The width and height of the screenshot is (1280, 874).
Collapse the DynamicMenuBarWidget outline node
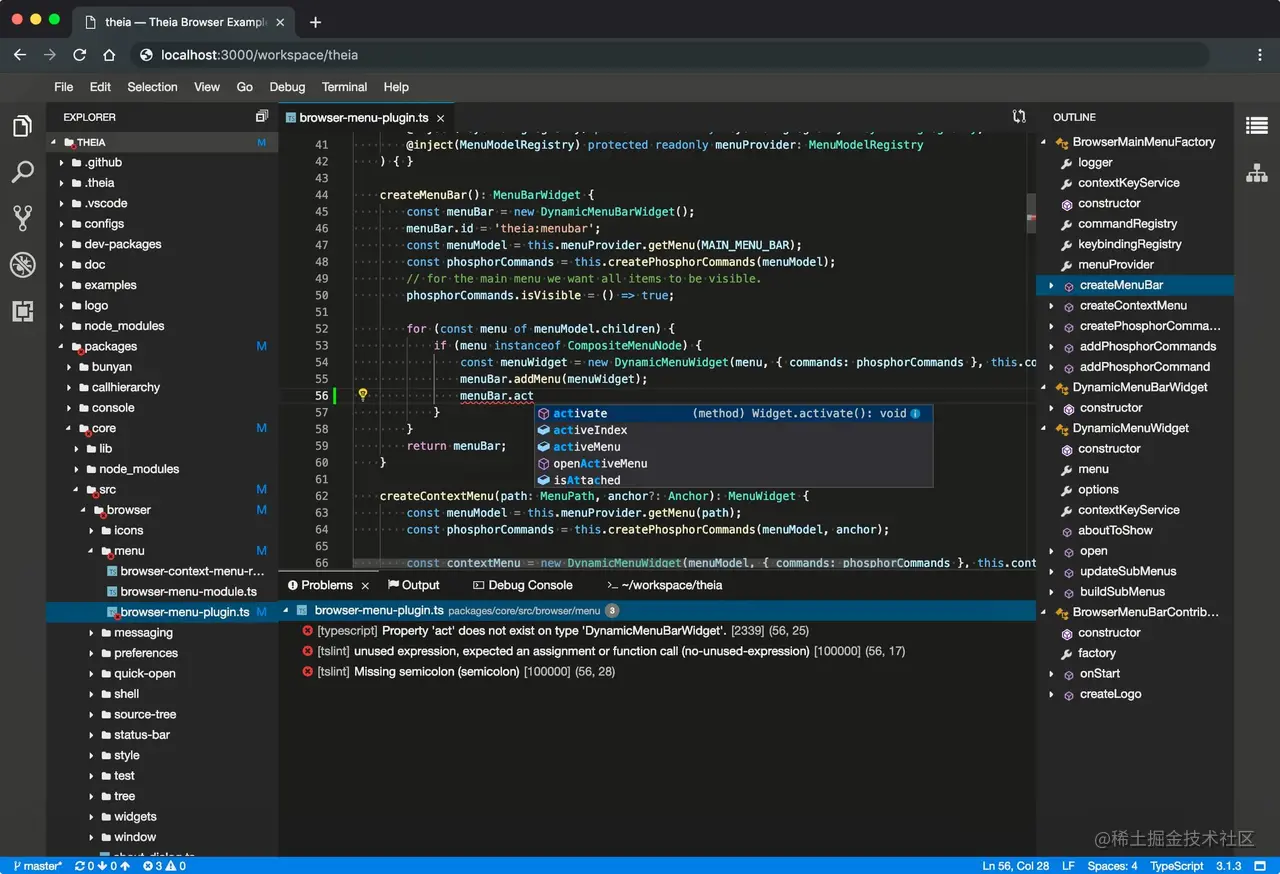pyautogui.click(x=1043, y=388)
